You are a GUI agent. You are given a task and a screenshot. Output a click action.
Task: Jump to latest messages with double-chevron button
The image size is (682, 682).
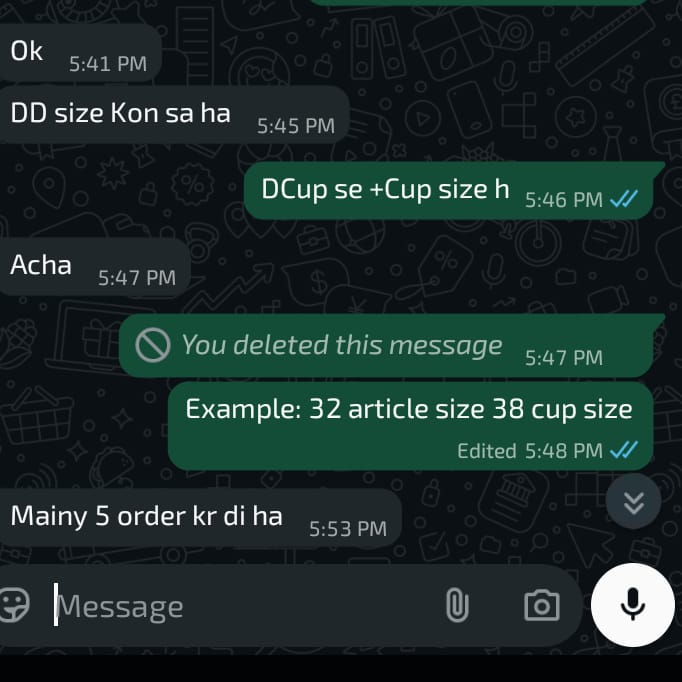(634, 501)
